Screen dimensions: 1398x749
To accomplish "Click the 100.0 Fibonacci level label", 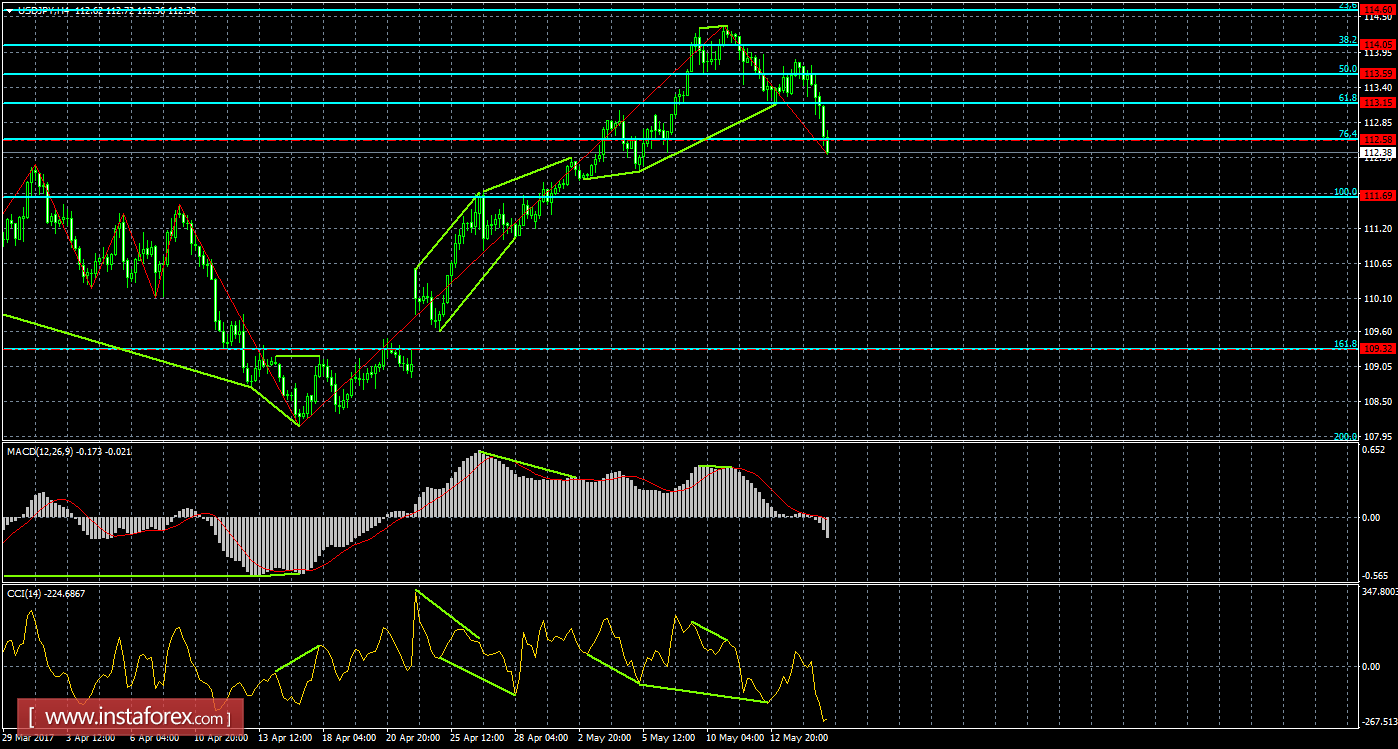I will click(x=1345, y=191).
